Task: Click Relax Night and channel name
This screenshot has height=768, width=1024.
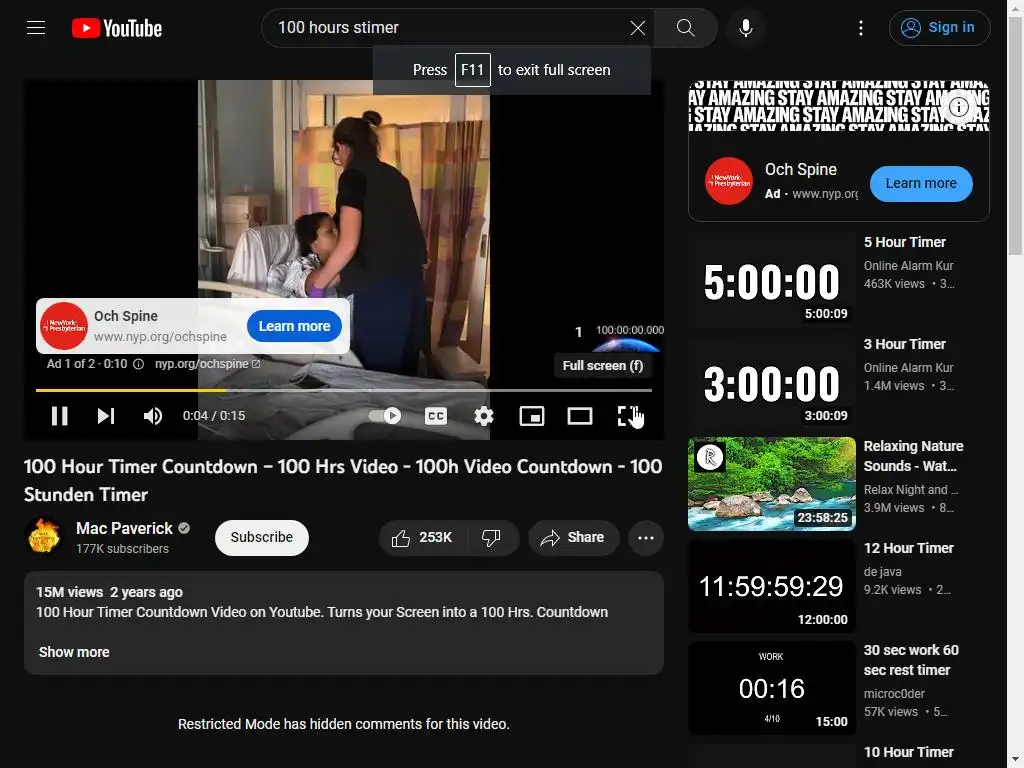Action: pos(911,490)
